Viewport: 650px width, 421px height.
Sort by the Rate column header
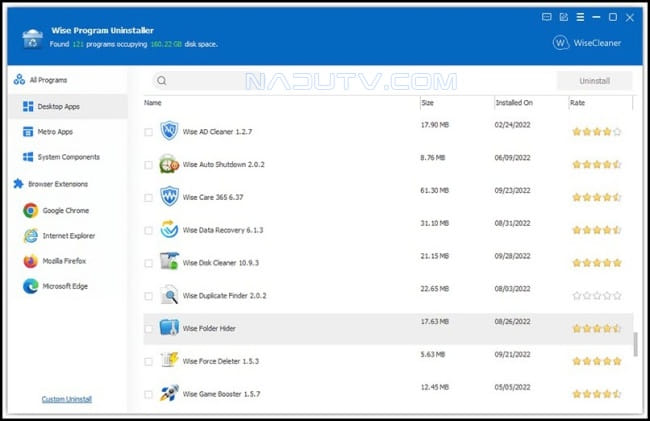[x=577, y=103]
